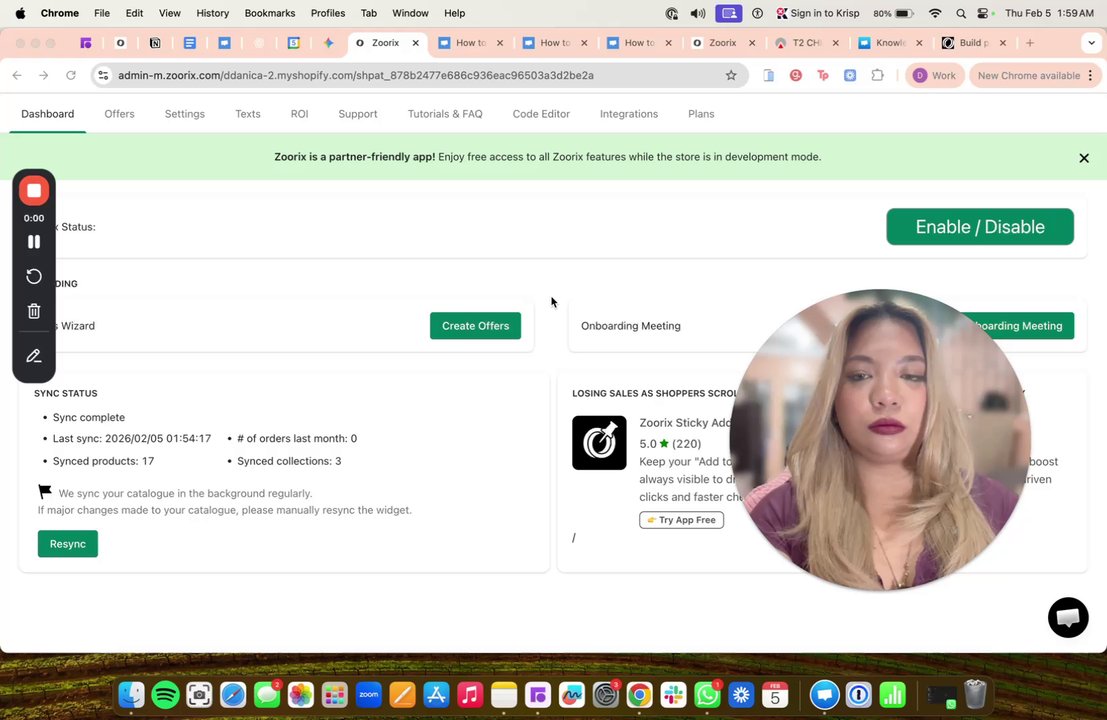
Task: Restart the recording with circular arrow icon
Action: [x=33, y=276]
